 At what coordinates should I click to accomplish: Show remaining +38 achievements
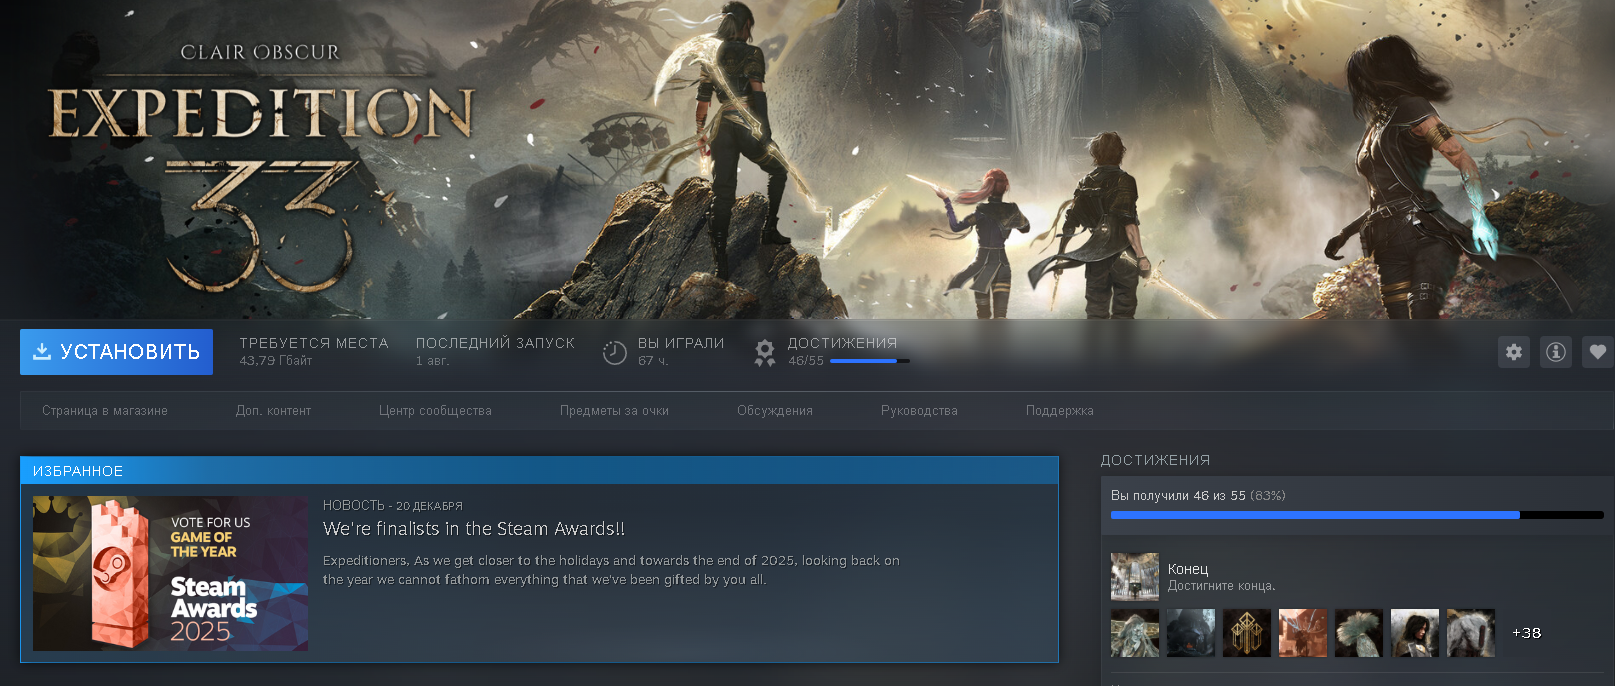[x=1526, y=633]
